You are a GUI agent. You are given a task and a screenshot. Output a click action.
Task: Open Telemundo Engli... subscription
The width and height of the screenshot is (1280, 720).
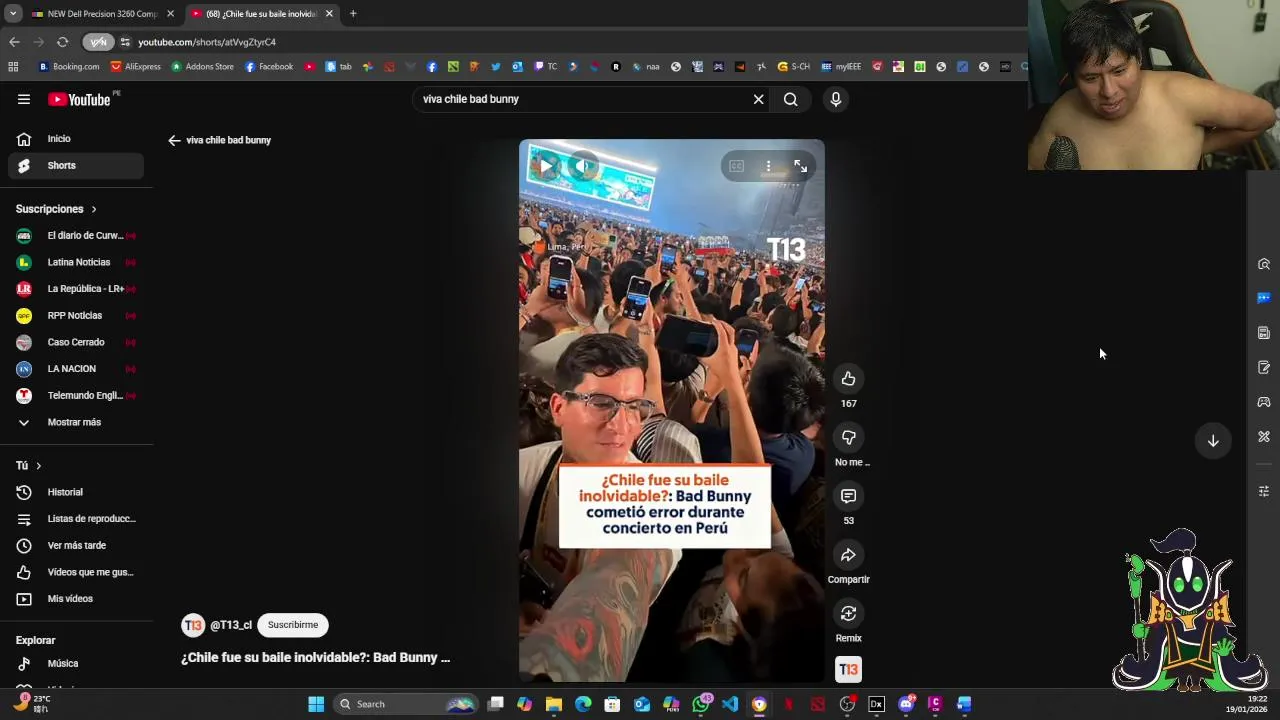(x=76, y=395)
